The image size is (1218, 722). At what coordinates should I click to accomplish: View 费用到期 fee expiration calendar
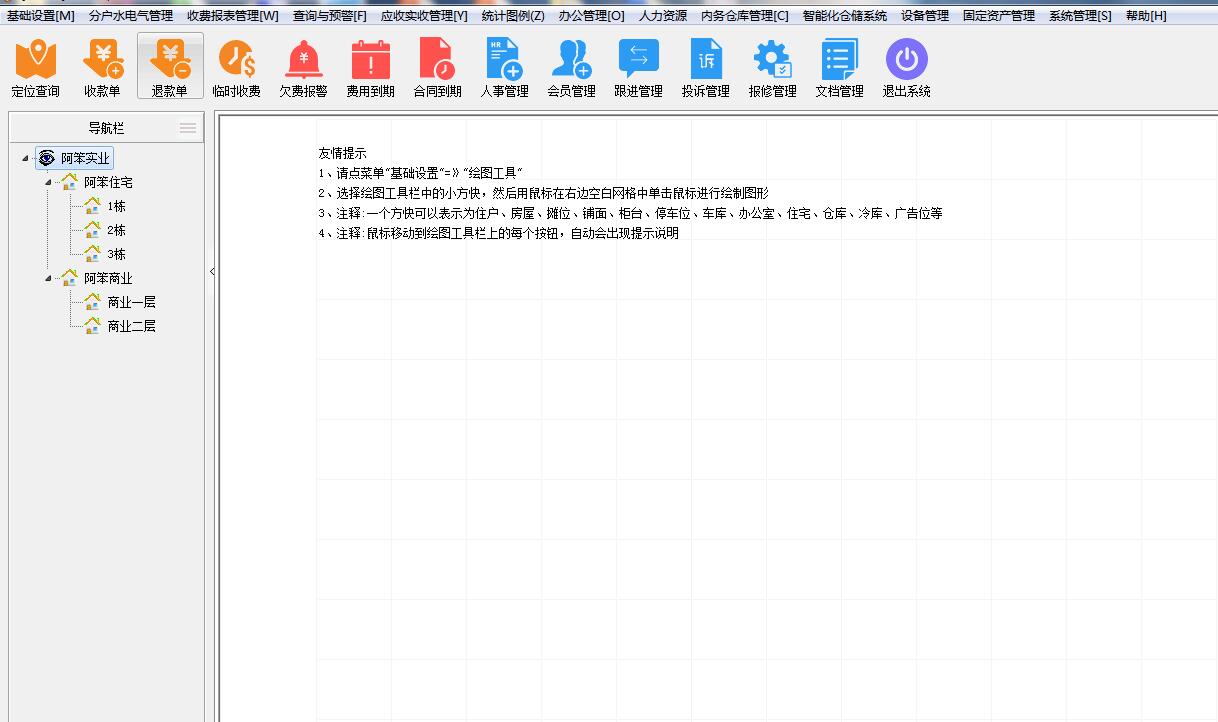click(371, 67)
